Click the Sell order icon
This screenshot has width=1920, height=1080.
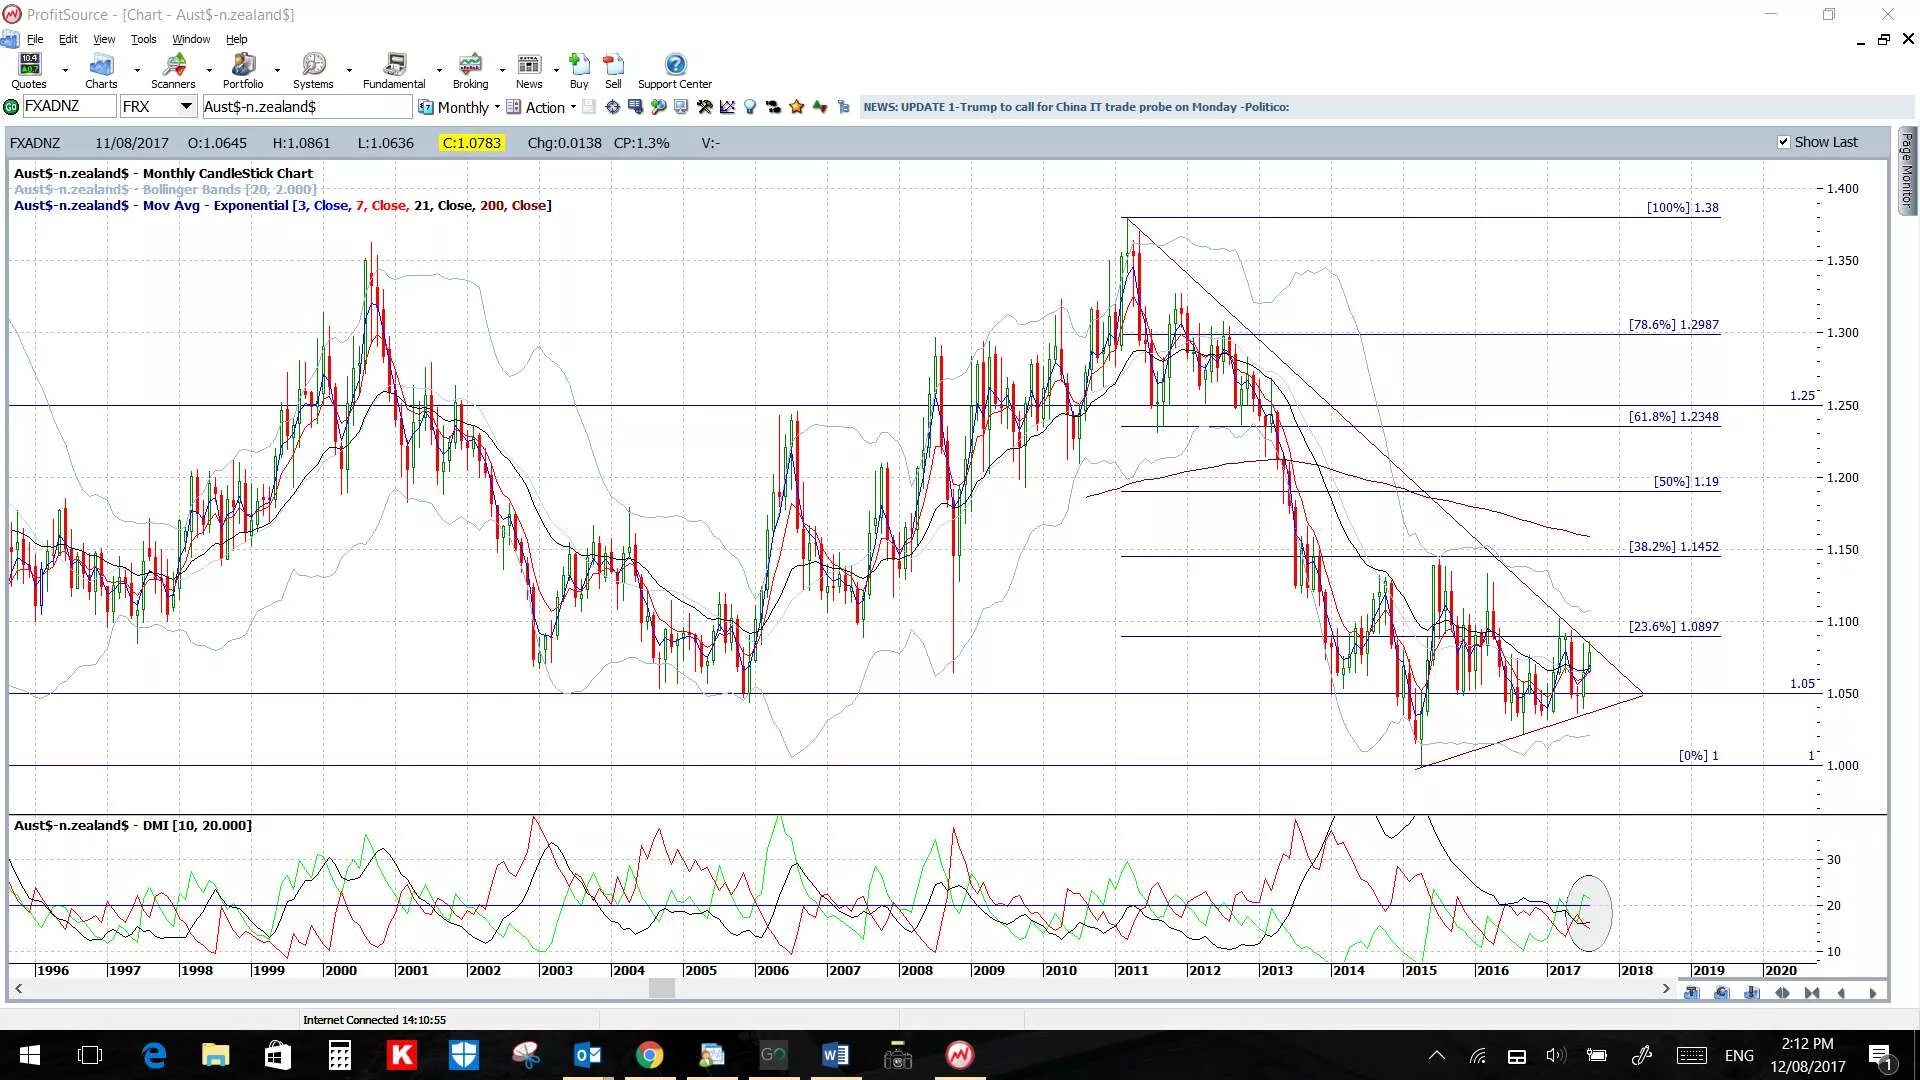click(x=613, y=71)
